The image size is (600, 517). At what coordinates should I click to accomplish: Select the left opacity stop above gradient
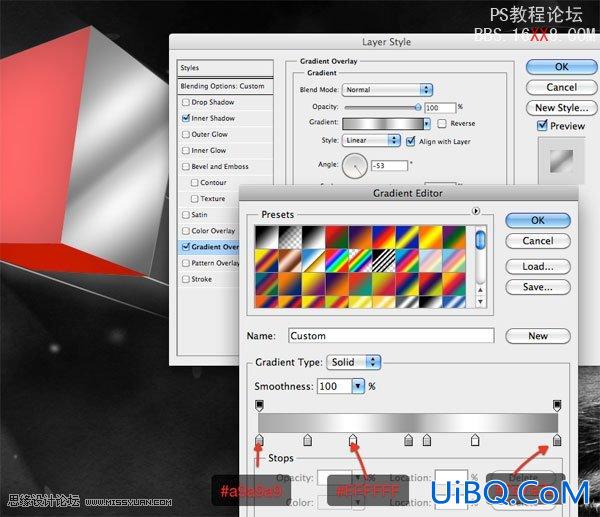click(259, 405)
